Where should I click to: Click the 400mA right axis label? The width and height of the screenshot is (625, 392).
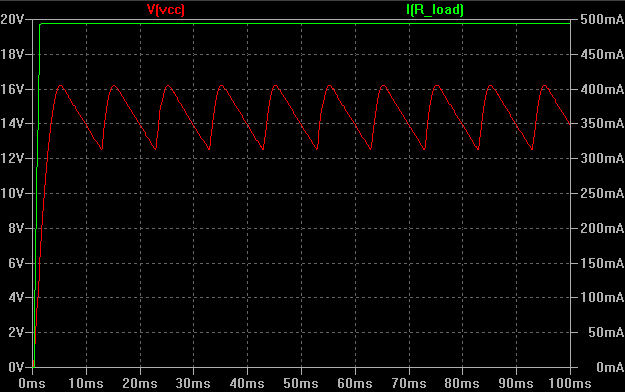(602, 89)
